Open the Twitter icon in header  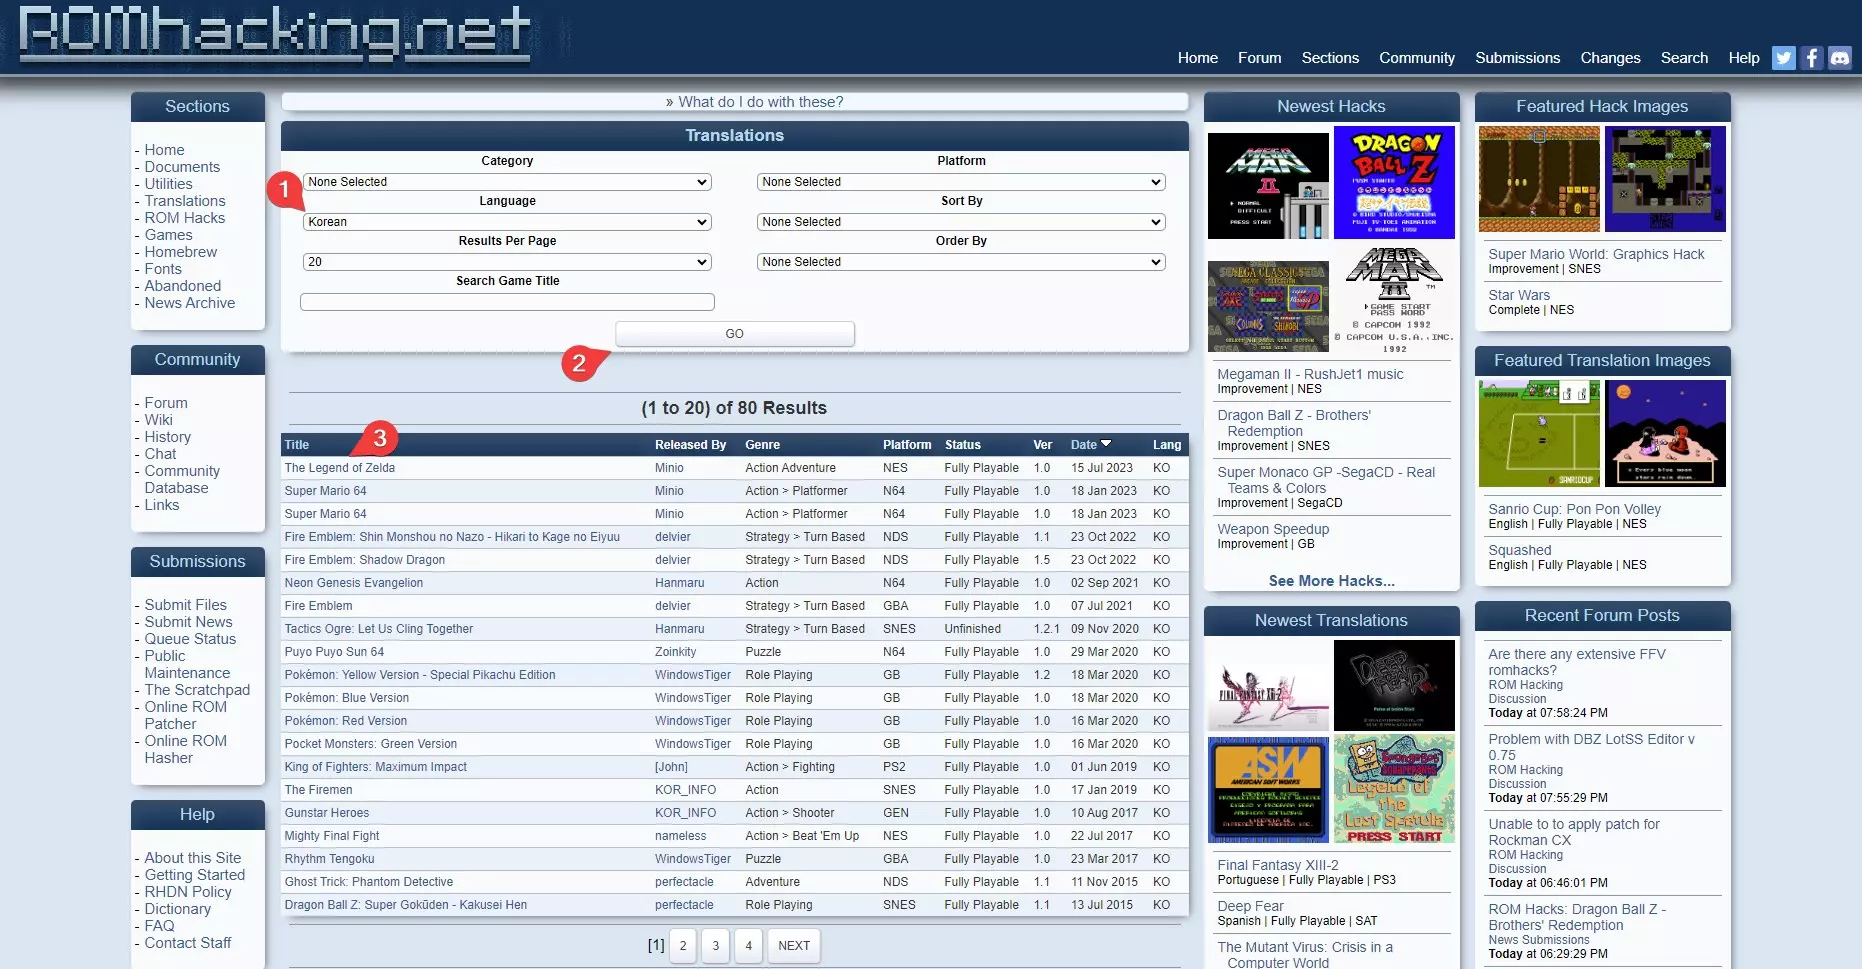[x=1783, y=58]
